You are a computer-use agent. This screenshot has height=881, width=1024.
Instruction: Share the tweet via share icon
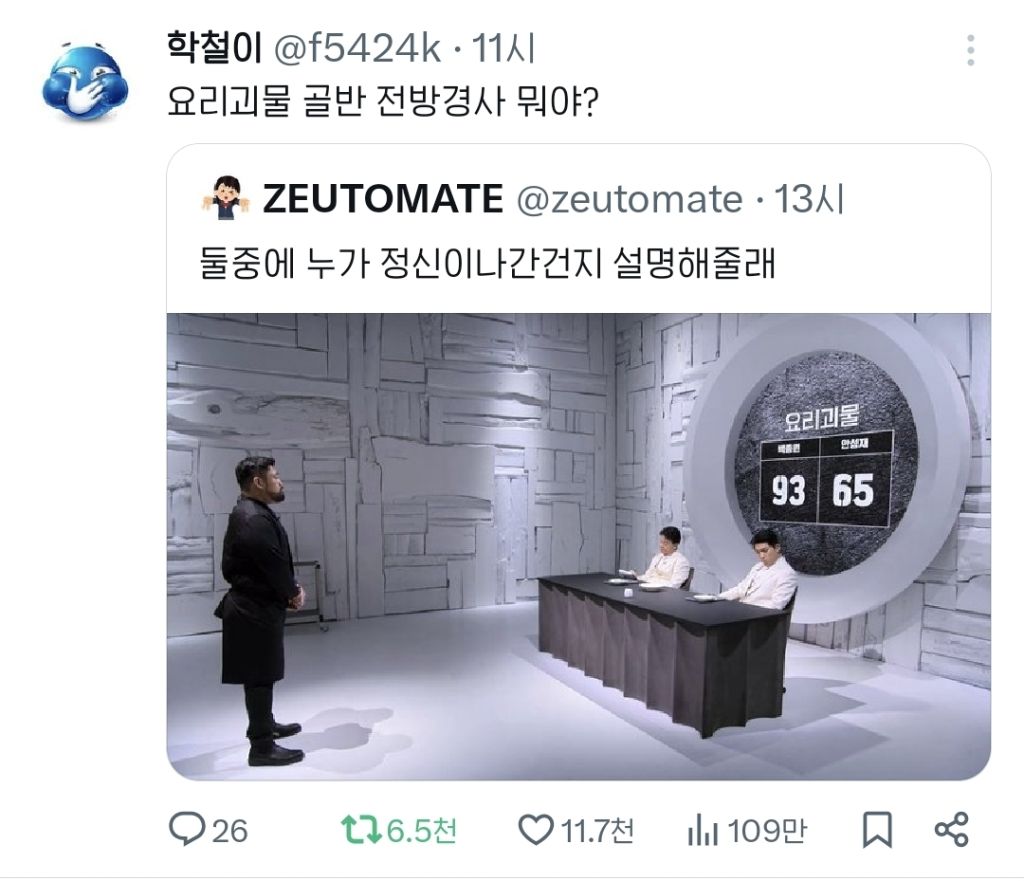[952, 830]
